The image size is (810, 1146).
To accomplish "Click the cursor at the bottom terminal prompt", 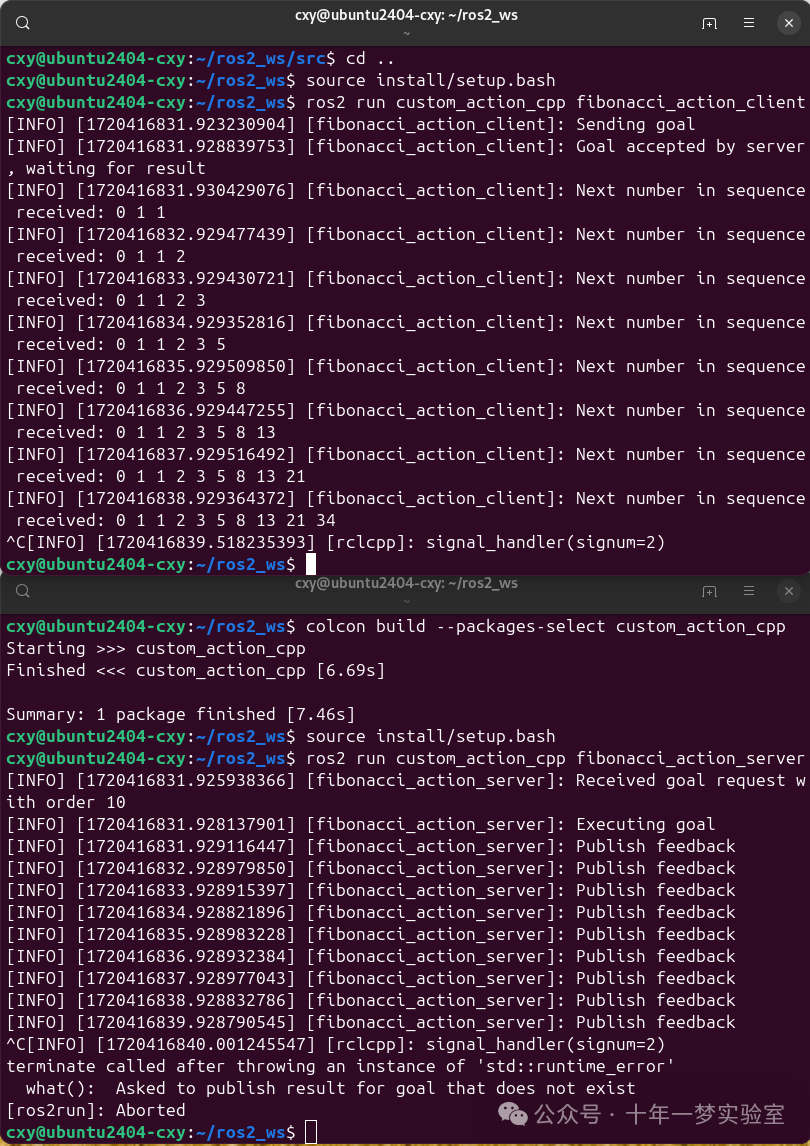I will [311, 1132].
